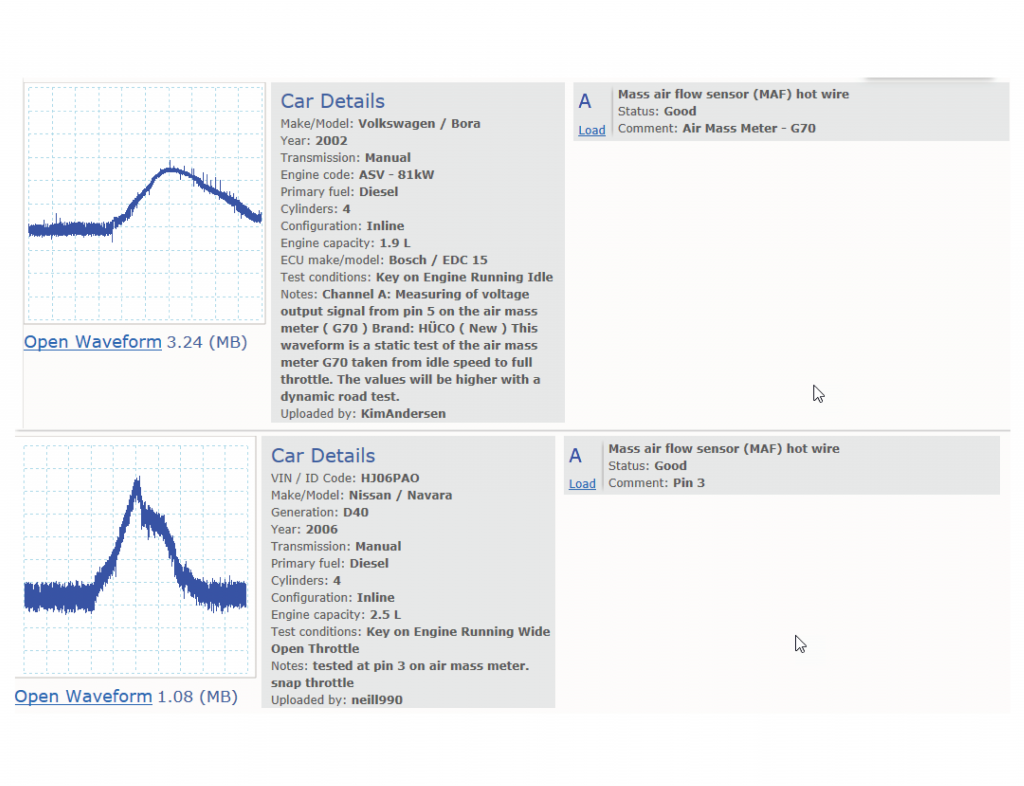Click the Comment Pin 3 text
Image resolution: width=1024 pixels, height=786 pixels.
pos(656,483)
